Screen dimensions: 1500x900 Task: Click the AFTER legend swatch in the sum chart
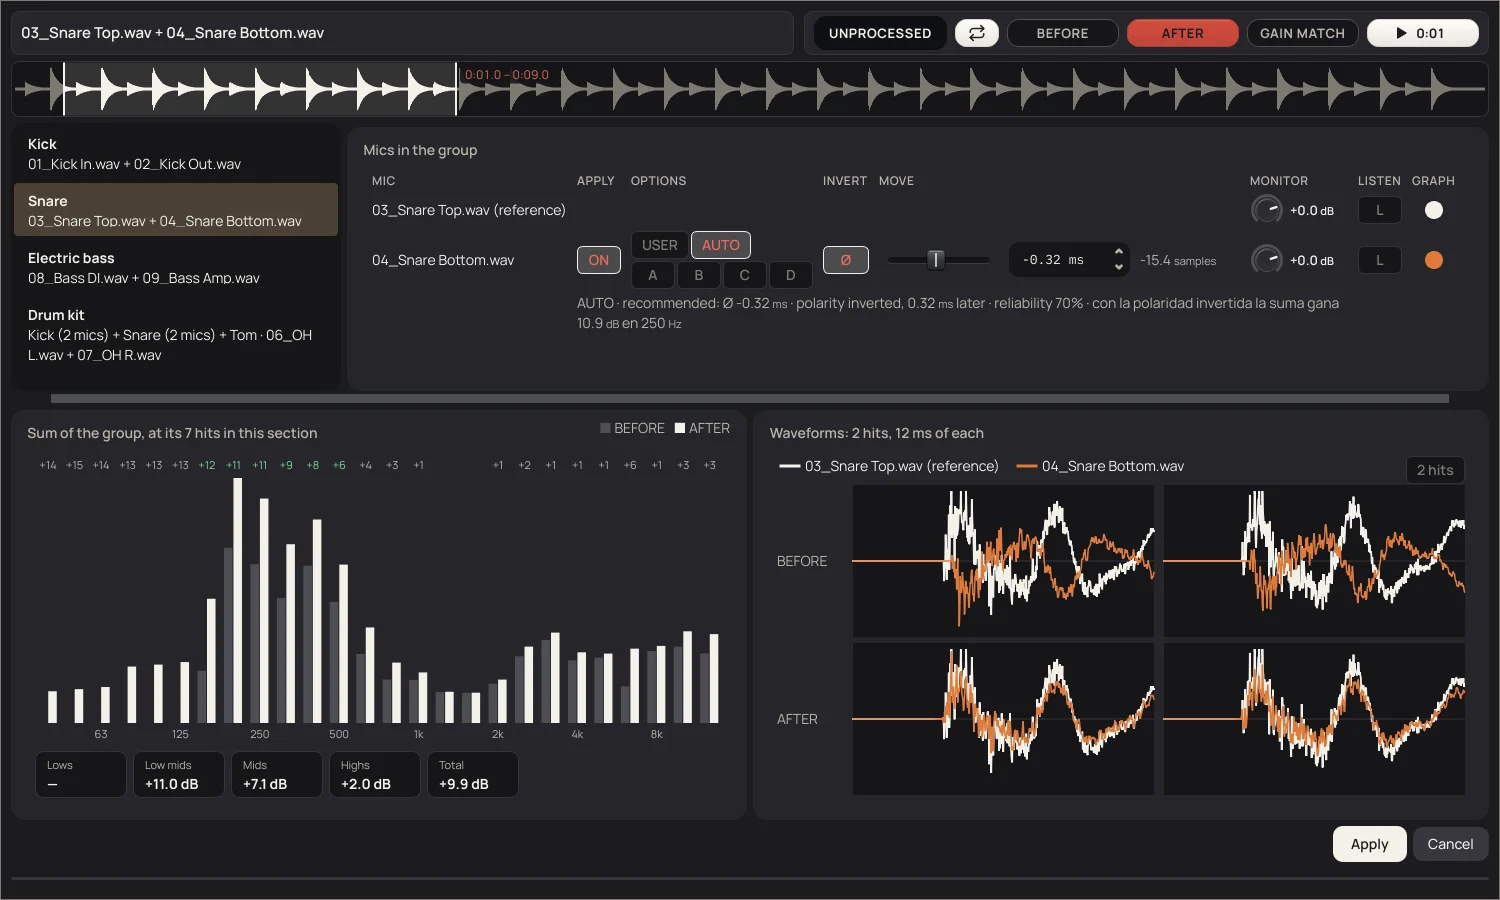click(680, 428)
